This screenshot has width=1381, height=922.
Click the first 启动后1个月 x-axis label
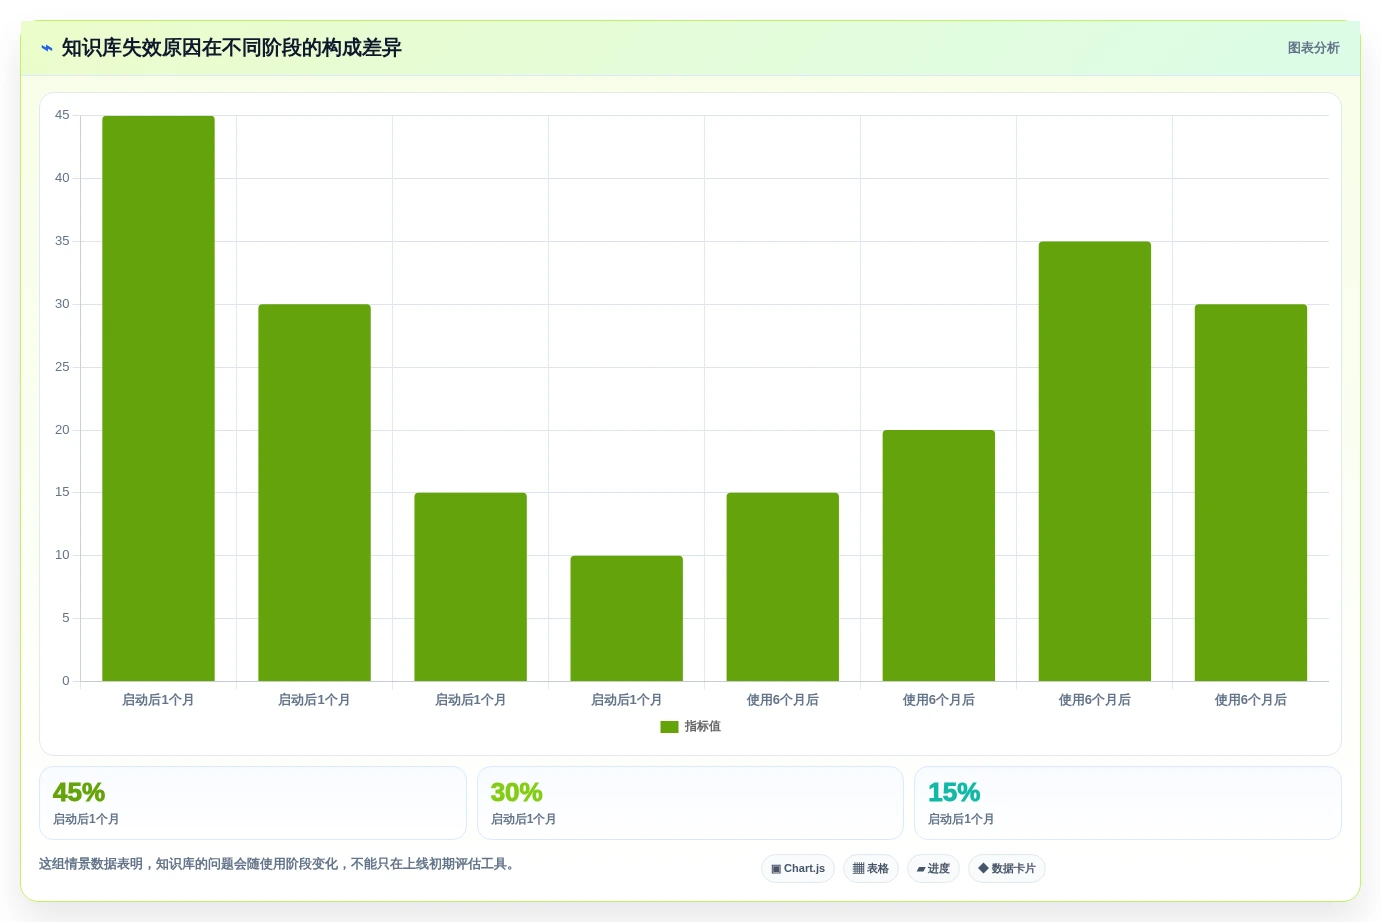pos(158,700)
